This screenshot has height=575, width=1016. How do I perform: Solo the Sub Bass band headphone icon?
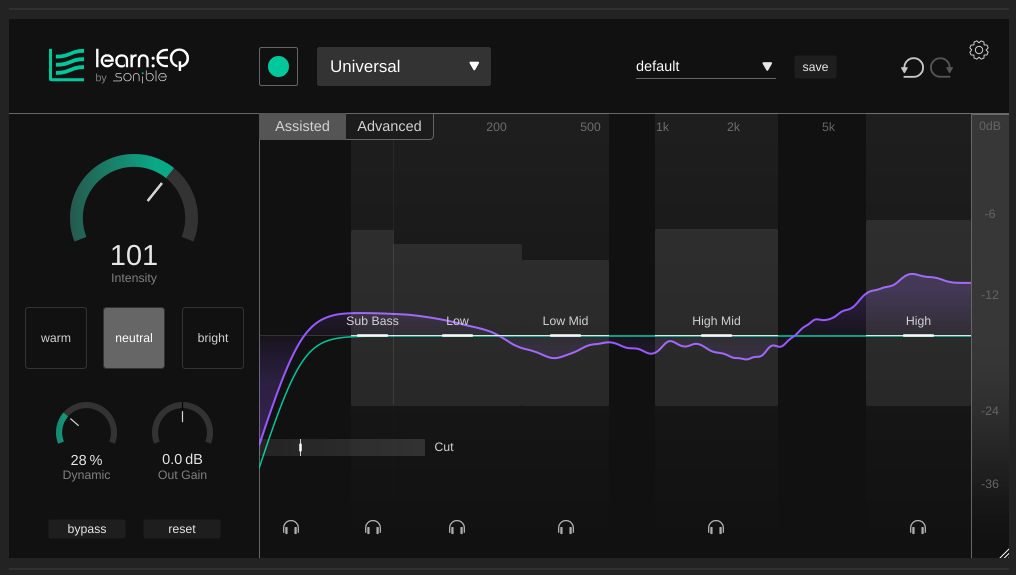click(x=373, y=527)
